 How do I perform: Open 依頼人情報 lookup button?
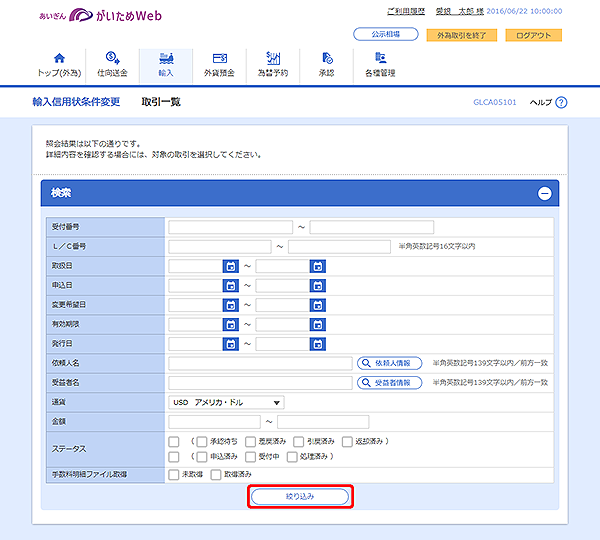pyautogui.click(x=390, y=363)
